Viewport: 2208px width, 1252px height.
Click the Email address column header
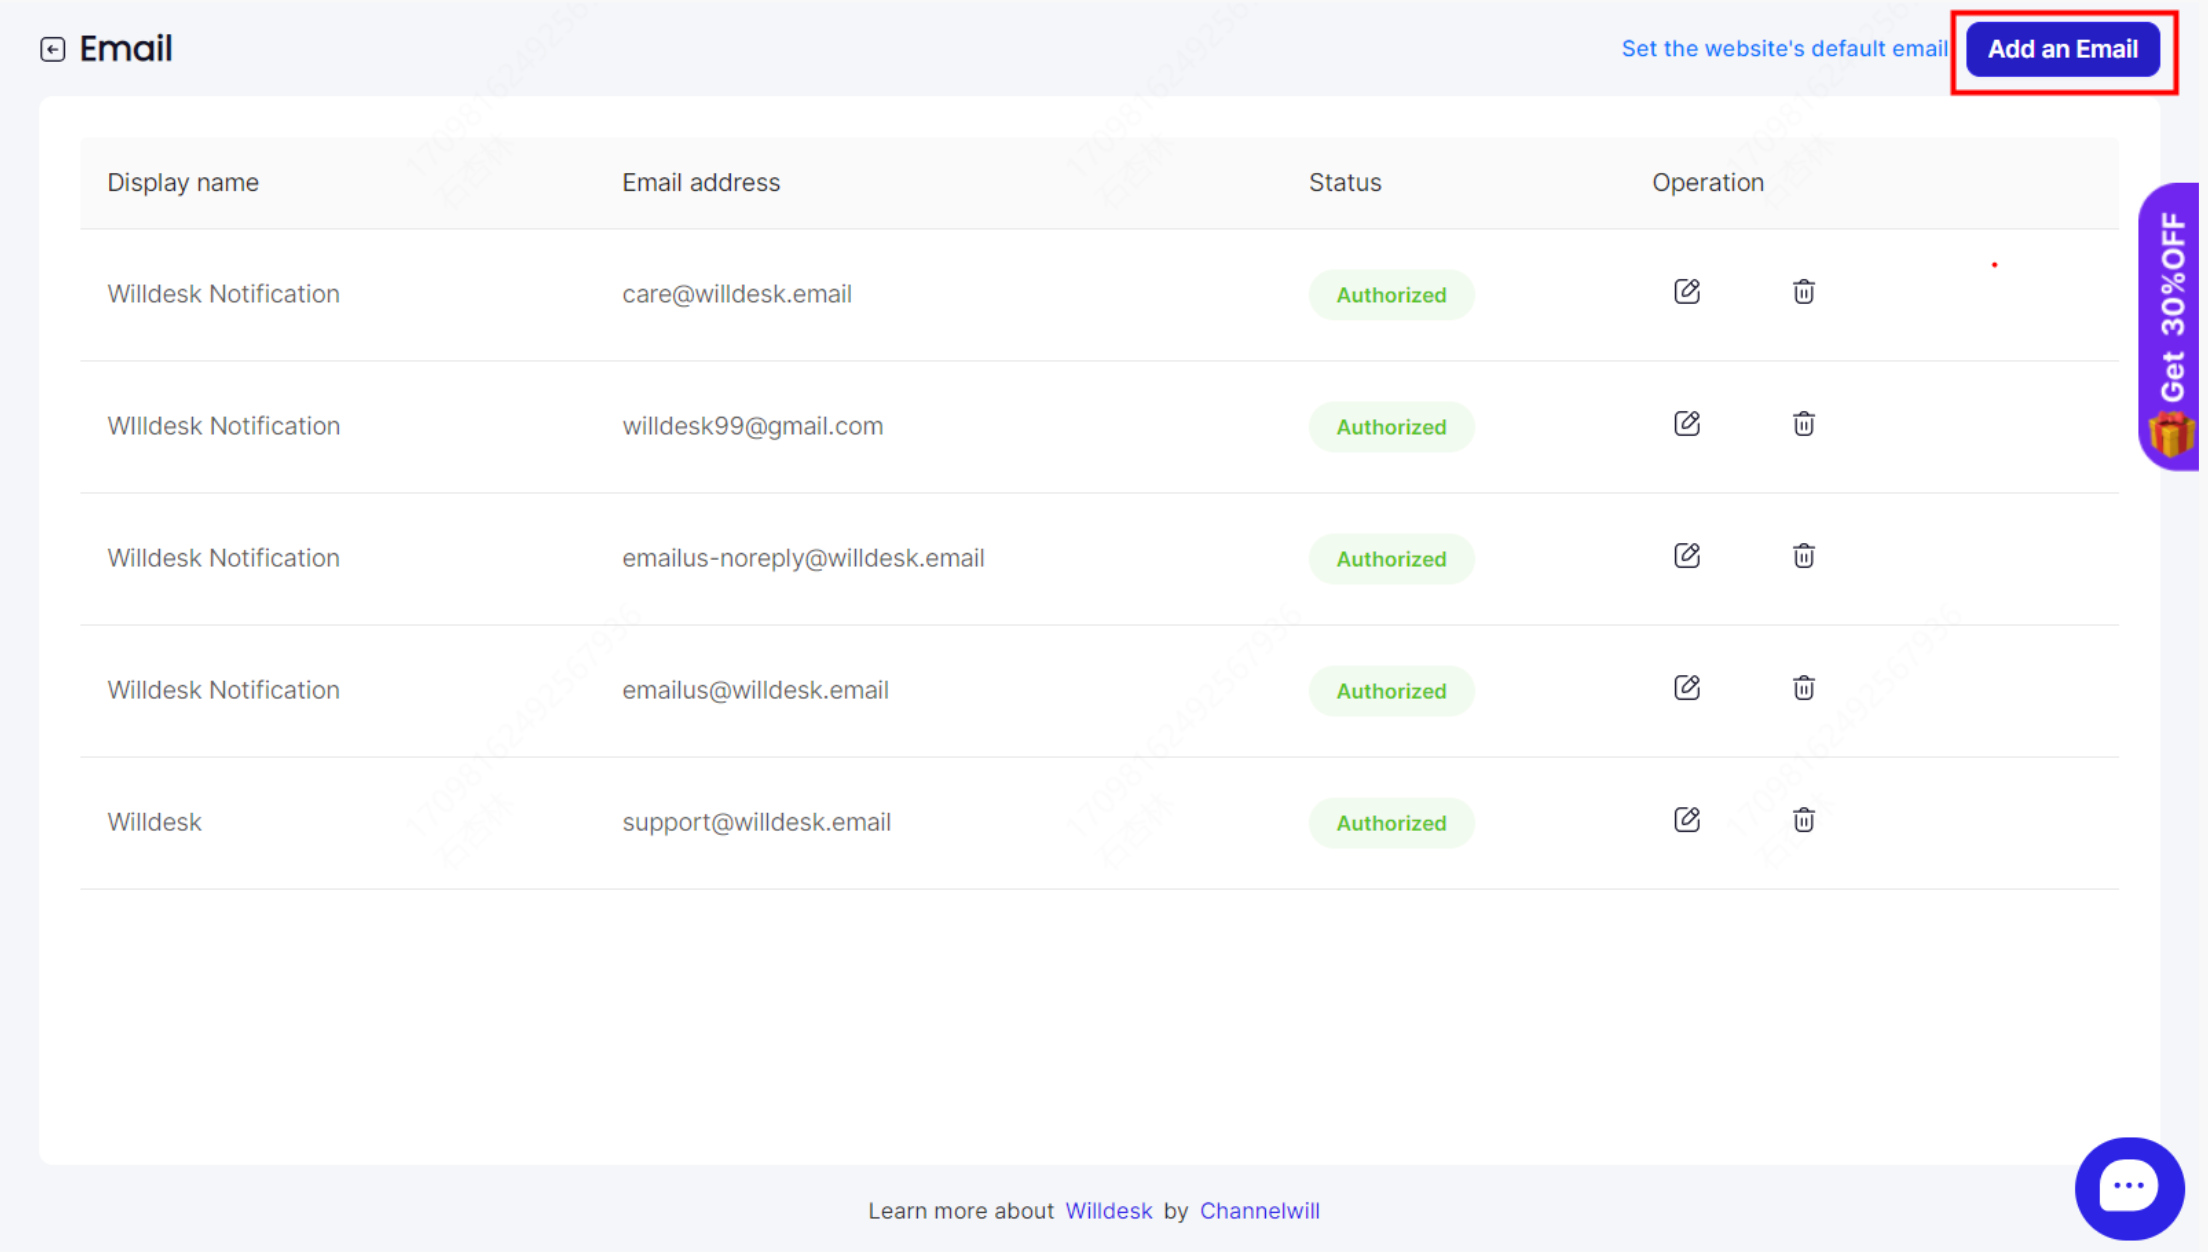coord(701,182)
